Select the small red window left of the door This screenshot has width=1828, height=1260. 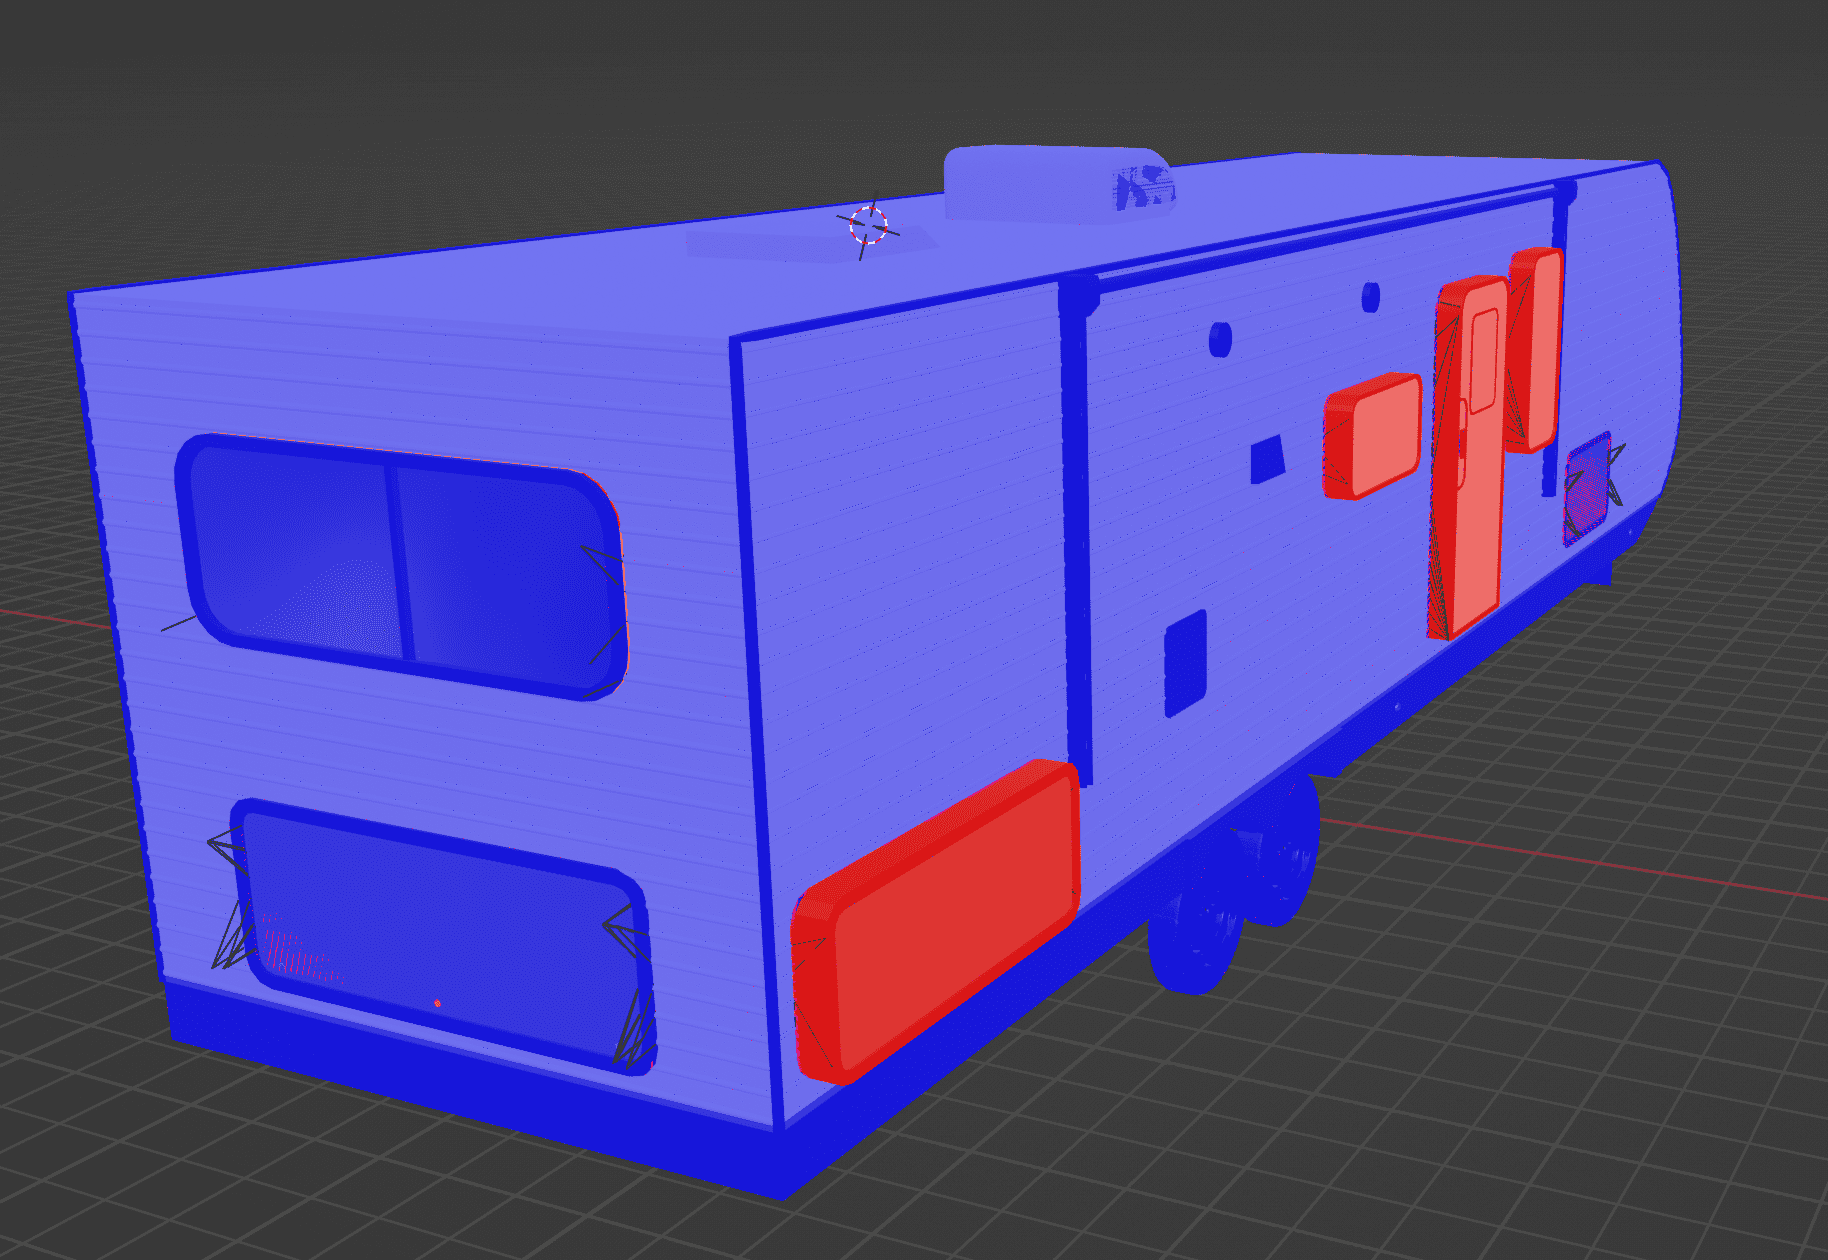pyautogui.click(x=1372, y=435)
